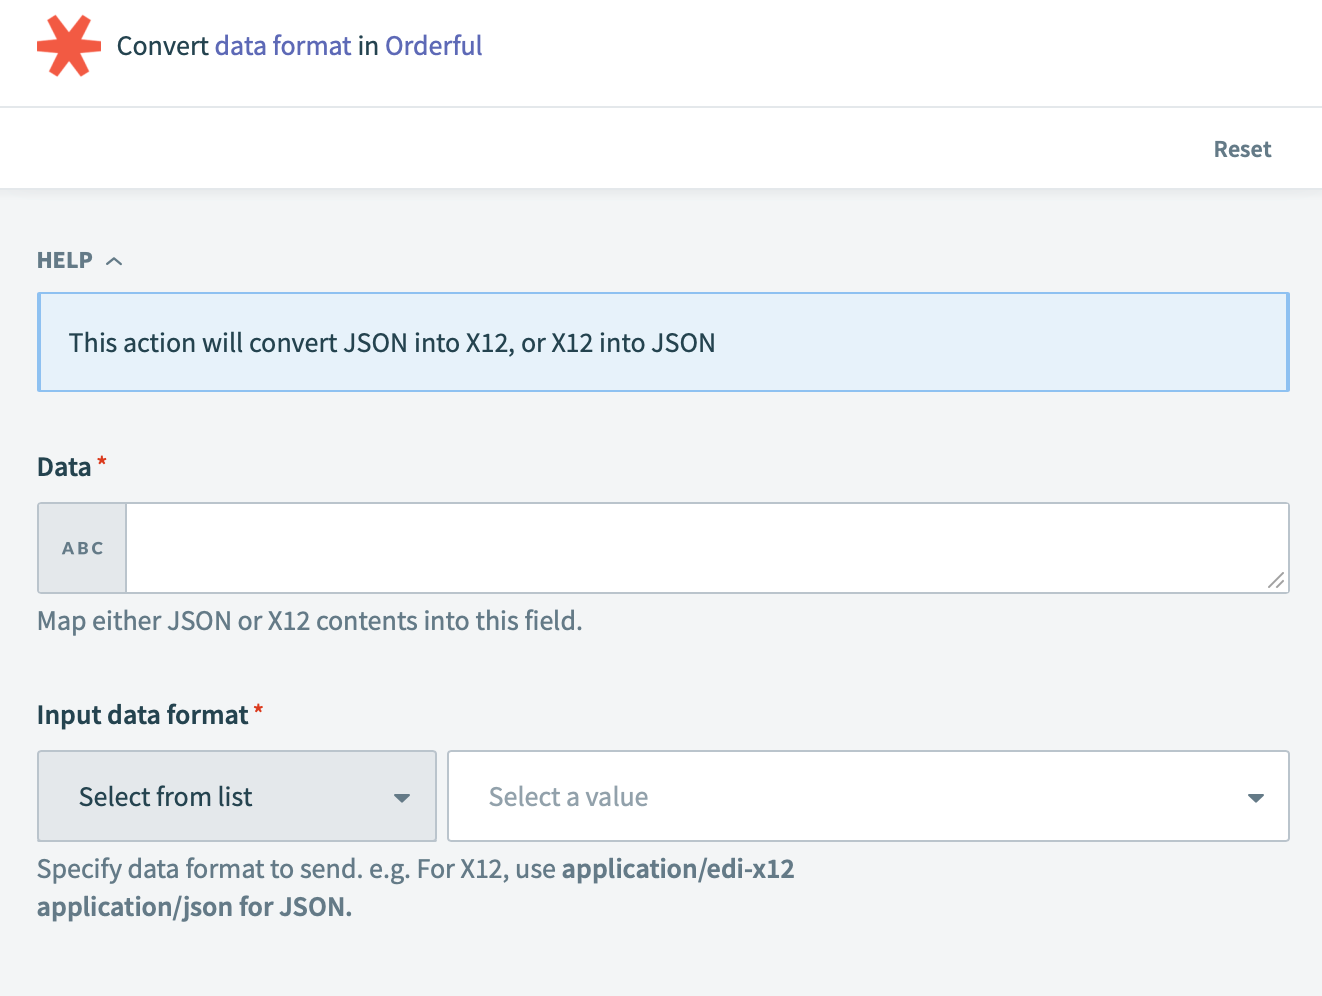This screenshot has width=1322, height=996.
Task: Click the Data field resize handle
Action: click(1276, 580)
